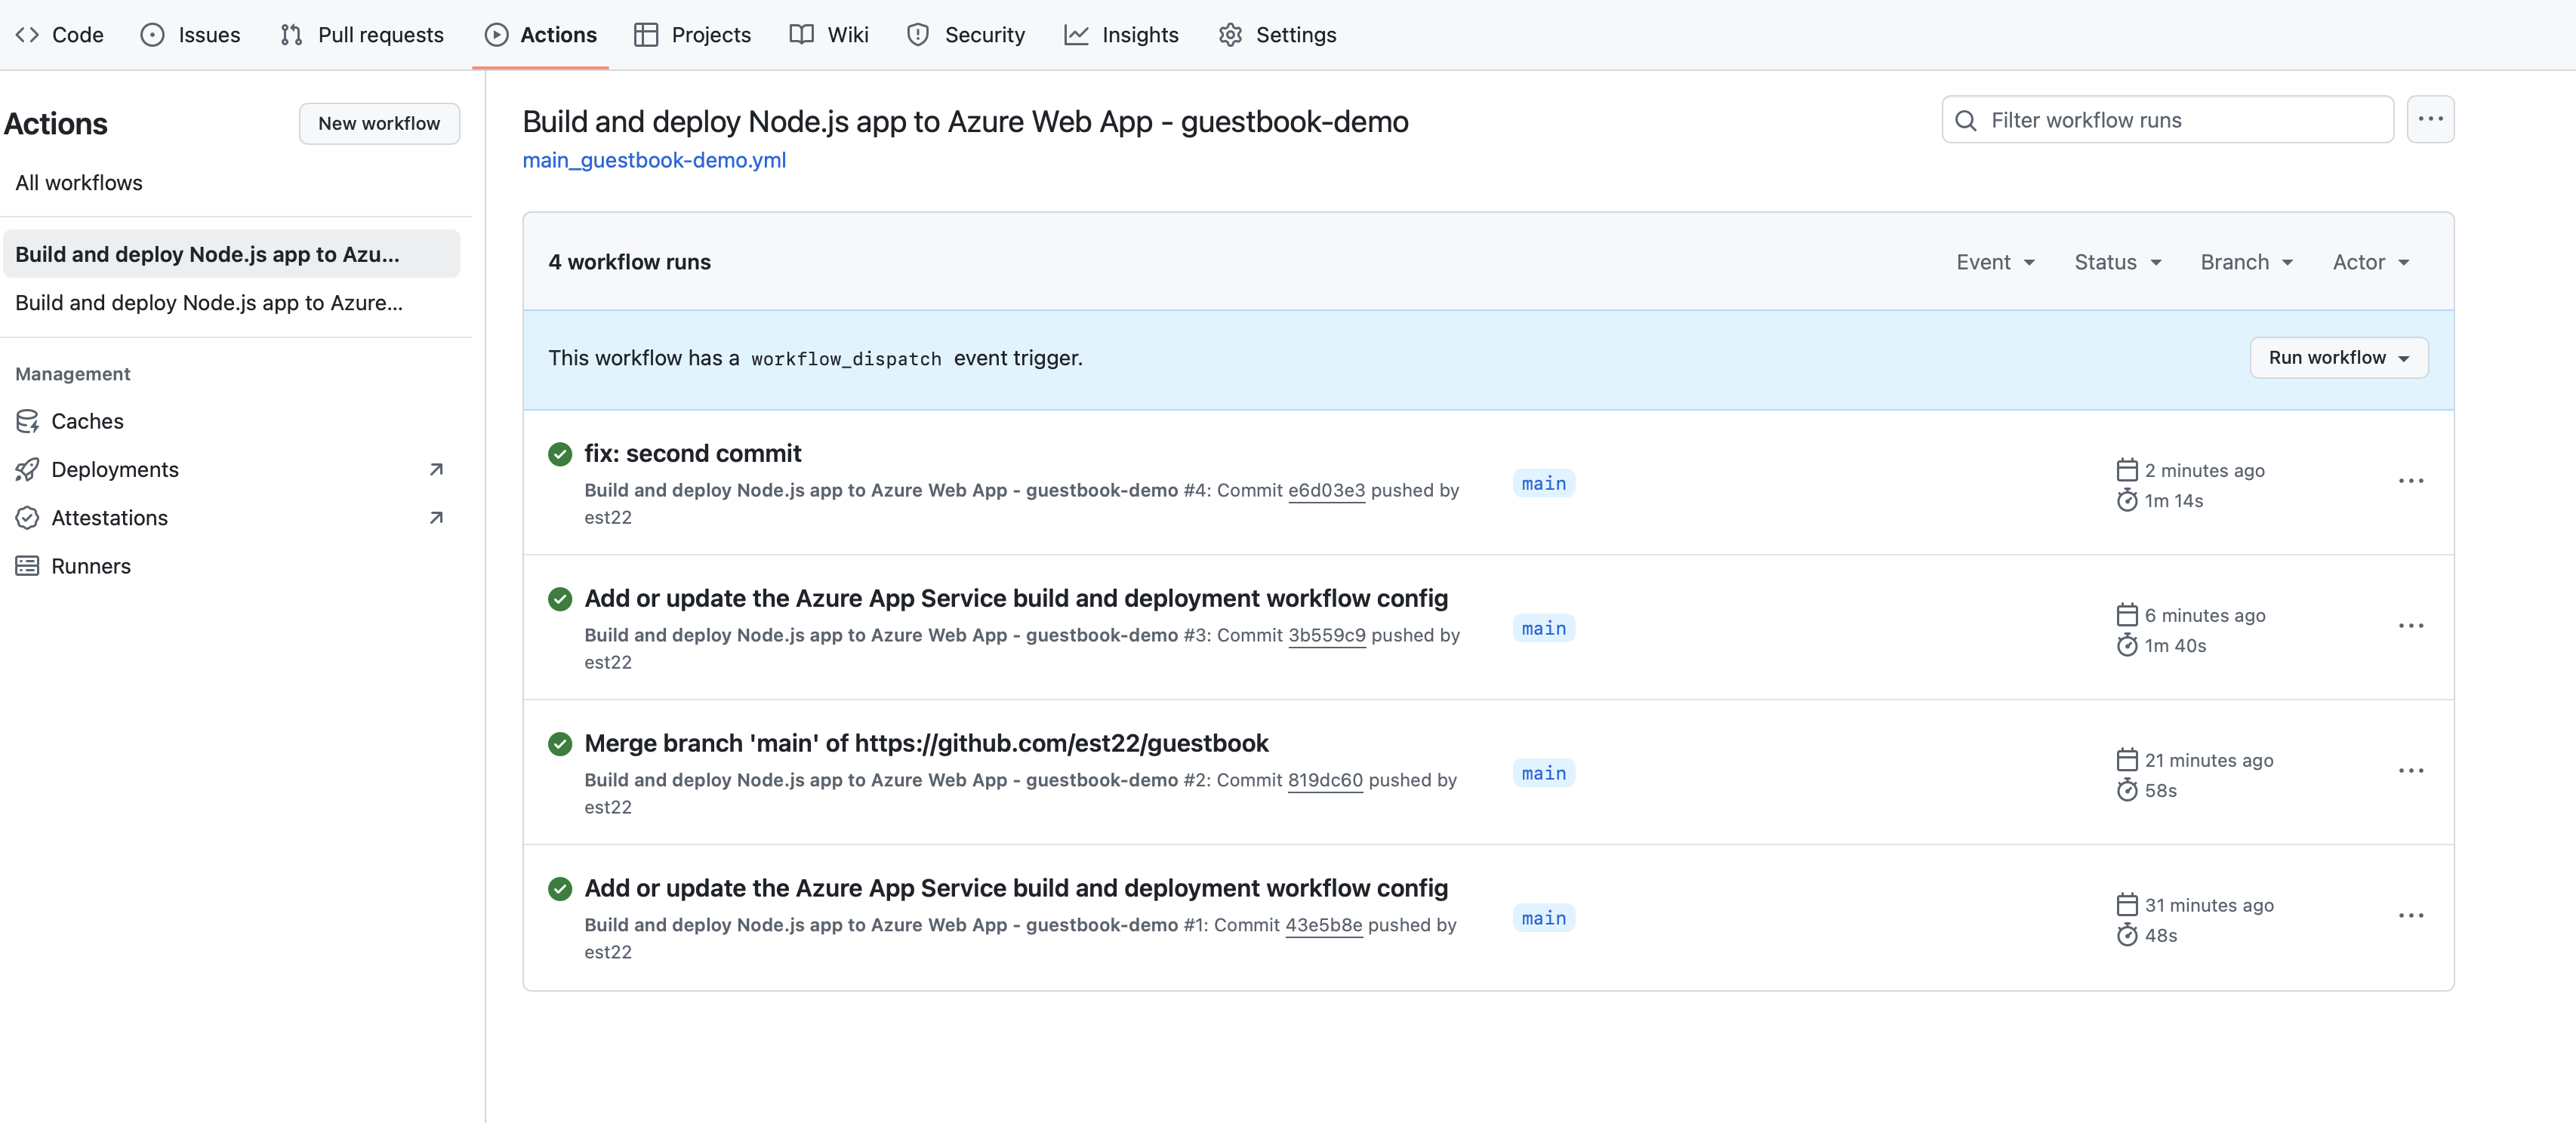This screenshot has height=1123, width=2576.
Task: Open kebab menu for the 6 minutes ago run
Action: 2410,626
